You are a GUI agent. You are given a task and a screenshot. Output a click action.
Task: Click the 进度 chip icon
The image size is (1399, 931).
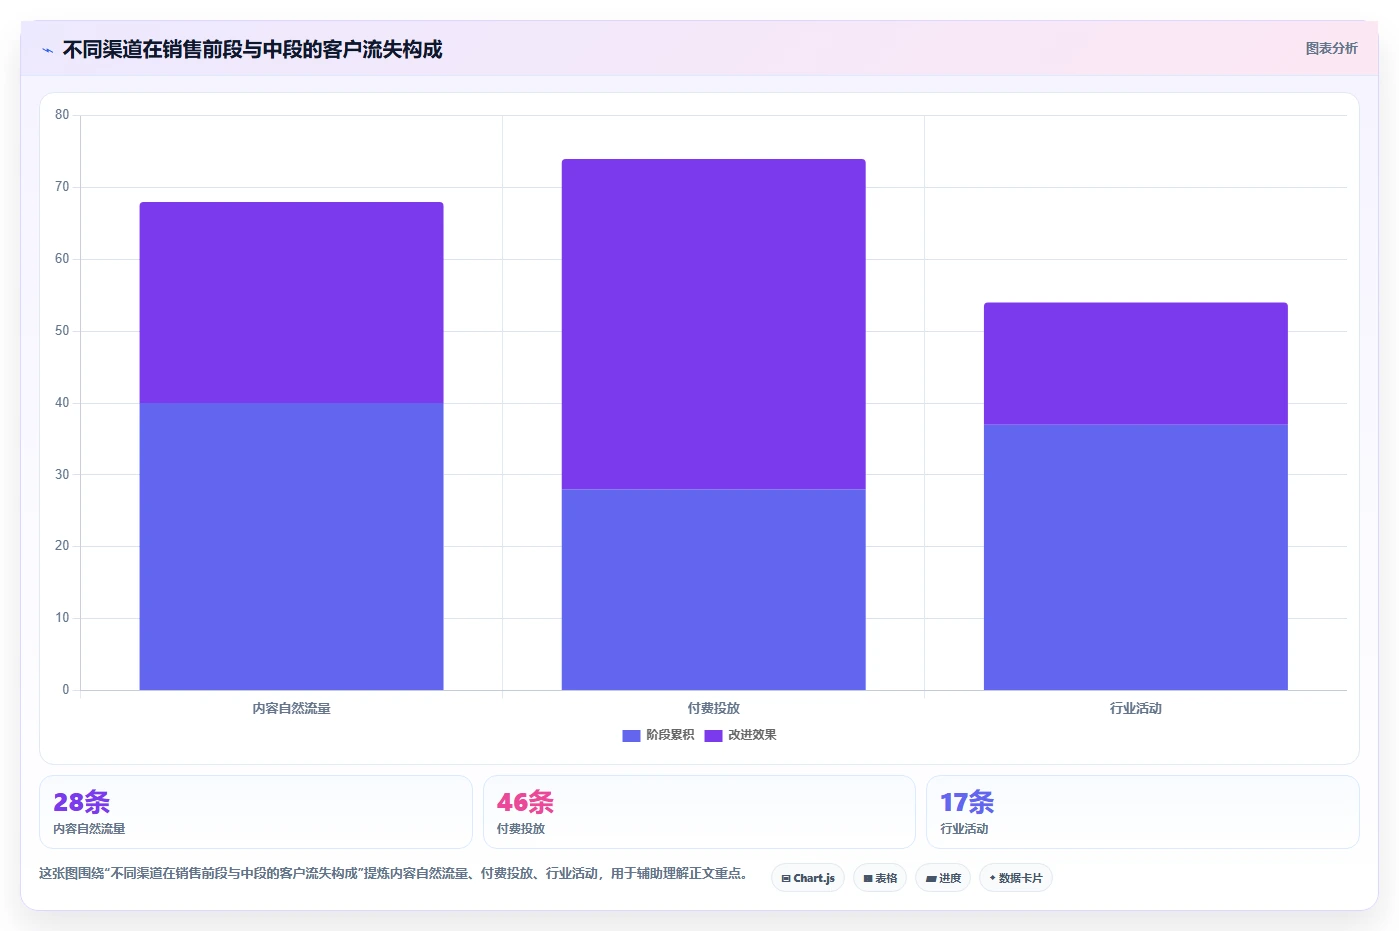pyautogui.click(x=931, y=878)
